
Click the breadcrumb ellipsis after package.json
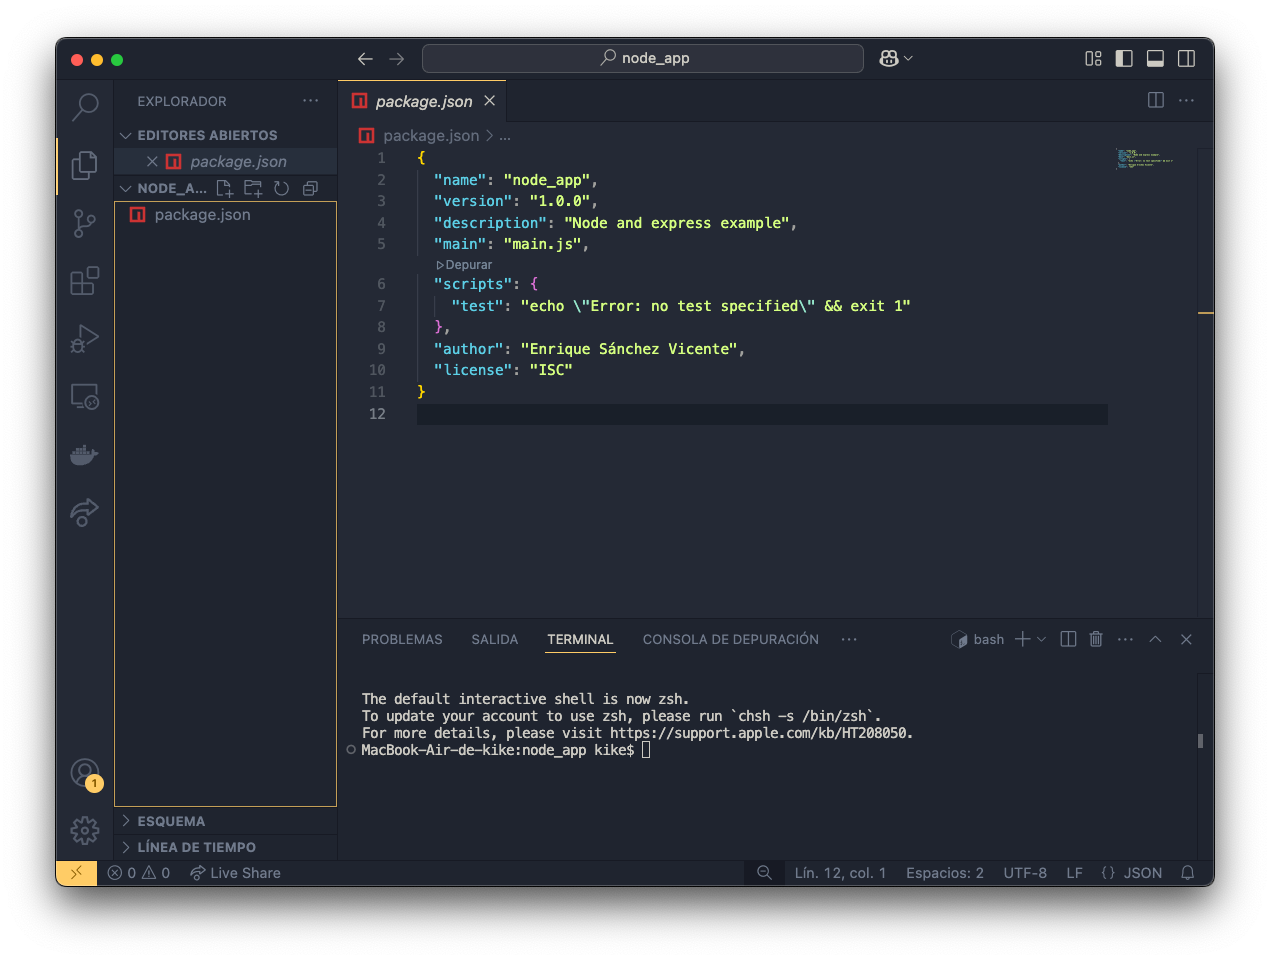pyautogui.click(x=505, y=136)
